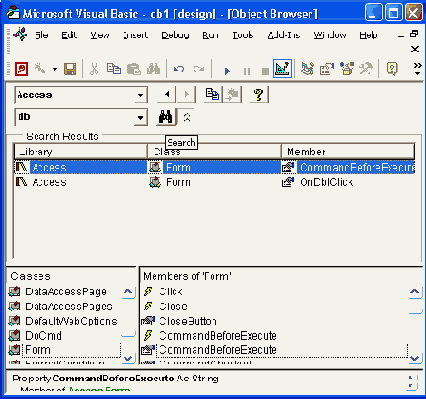
Task: Click the Copy icon in the main toolbar
Action: pos(114,69)
